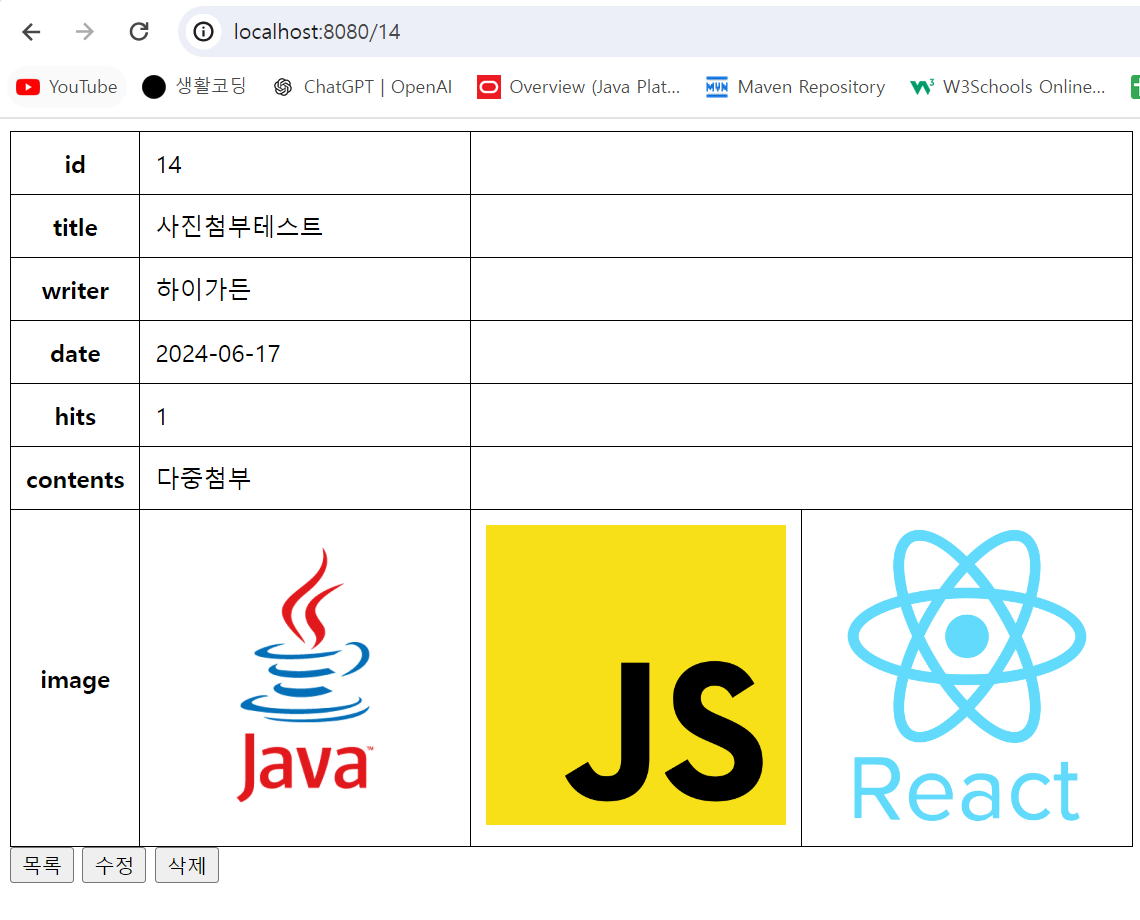Open the YouTube bookmark
1140x920 pixels.
(67, 87)
